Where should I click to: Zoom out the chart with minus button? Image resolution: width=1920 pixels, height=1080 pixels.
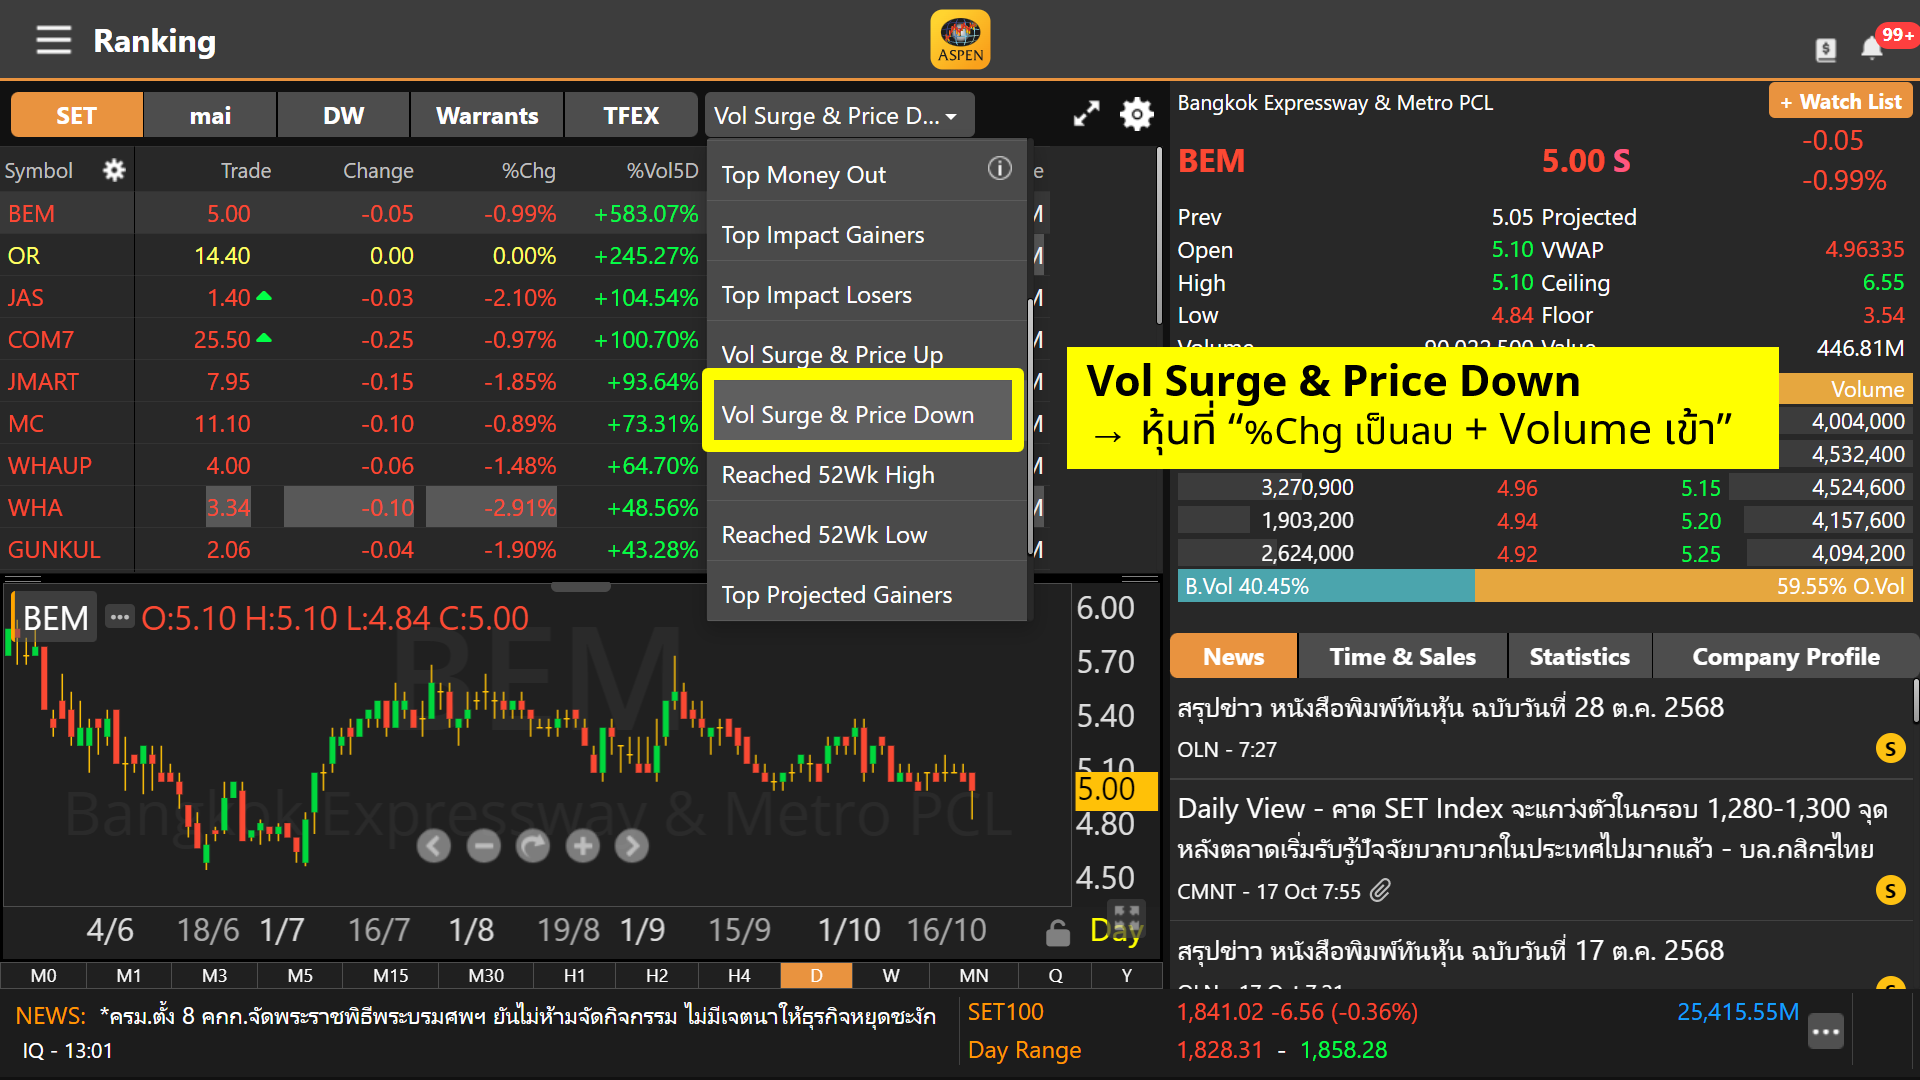[x=483, y=846]
